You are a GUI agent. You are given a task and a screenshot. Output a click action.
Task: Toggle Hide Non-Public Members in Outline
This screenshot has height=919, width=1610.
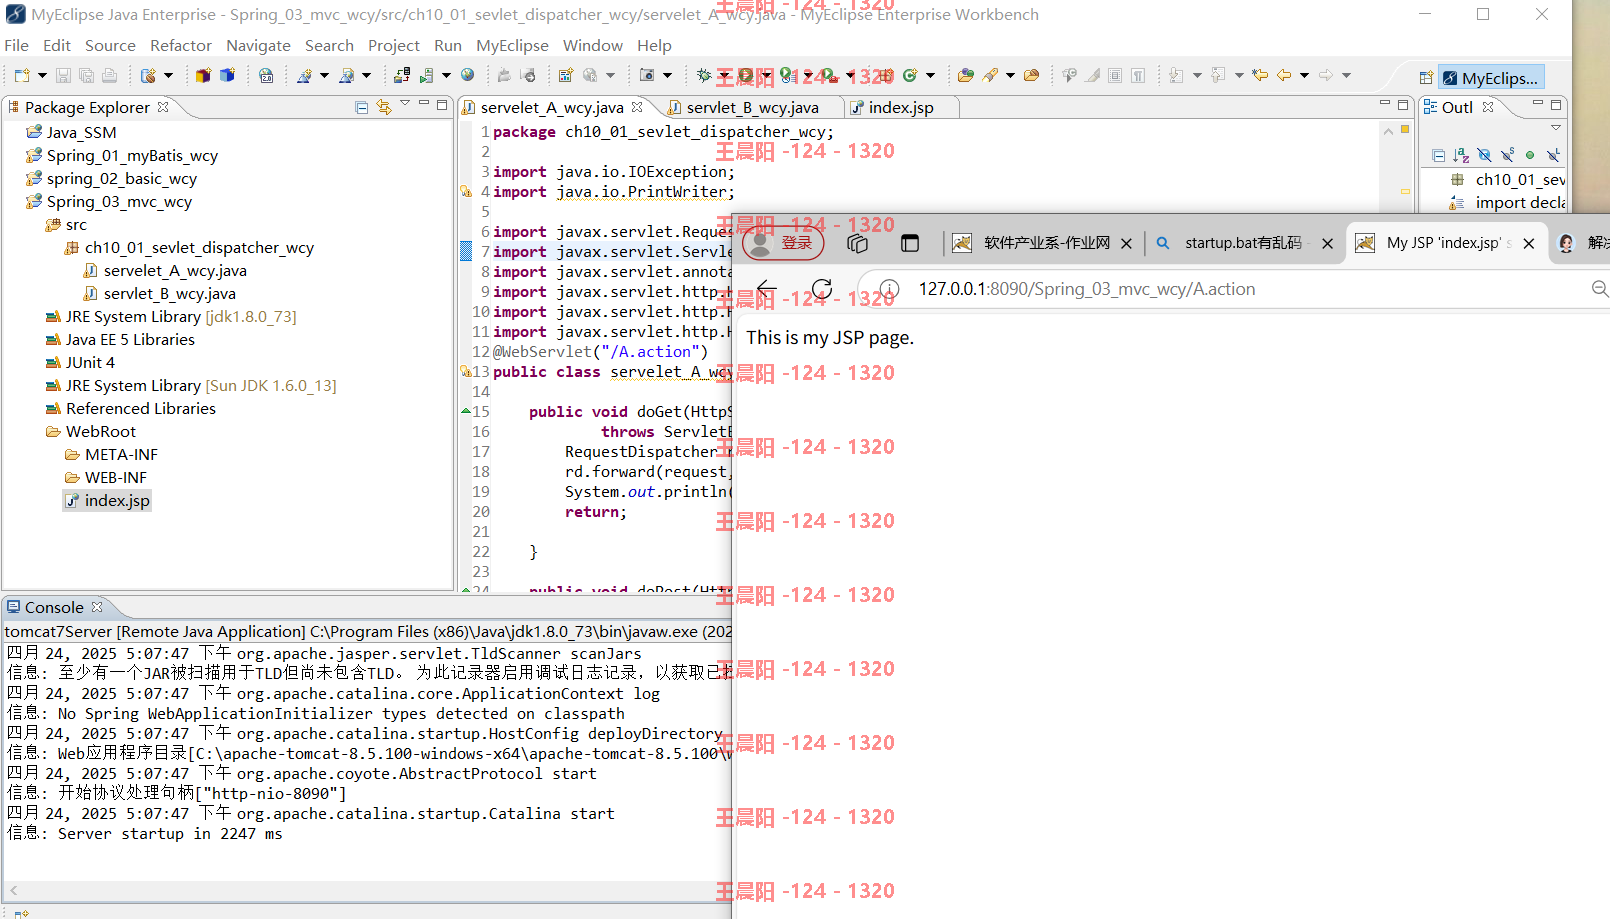pos(1530,155)
